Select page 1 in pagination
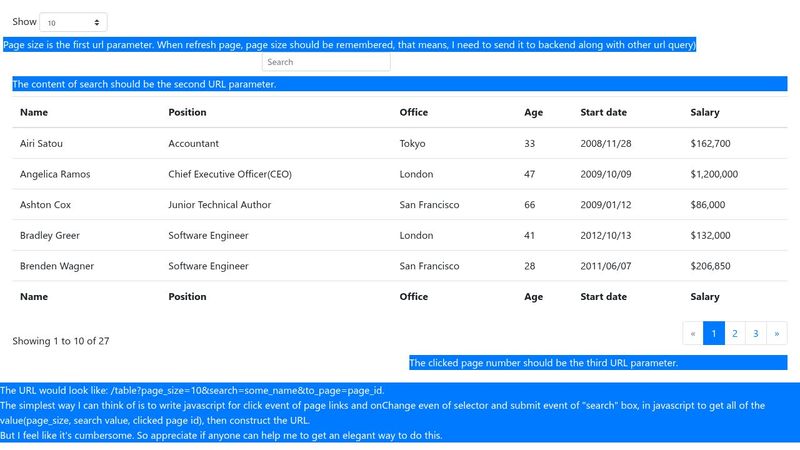This screenshot has height=450, width=800. tap(714, 333)
